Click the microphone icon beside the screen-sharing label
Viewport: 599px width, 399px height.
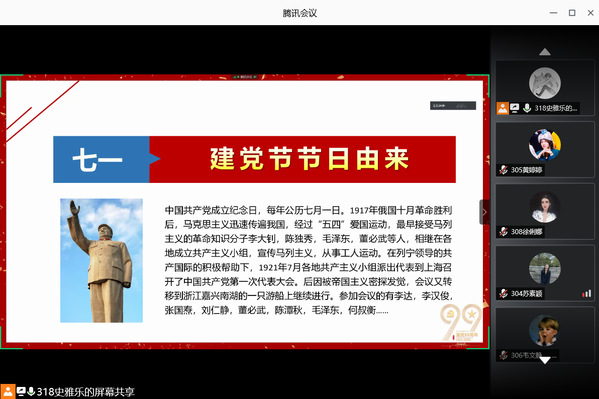pos(31,391)
